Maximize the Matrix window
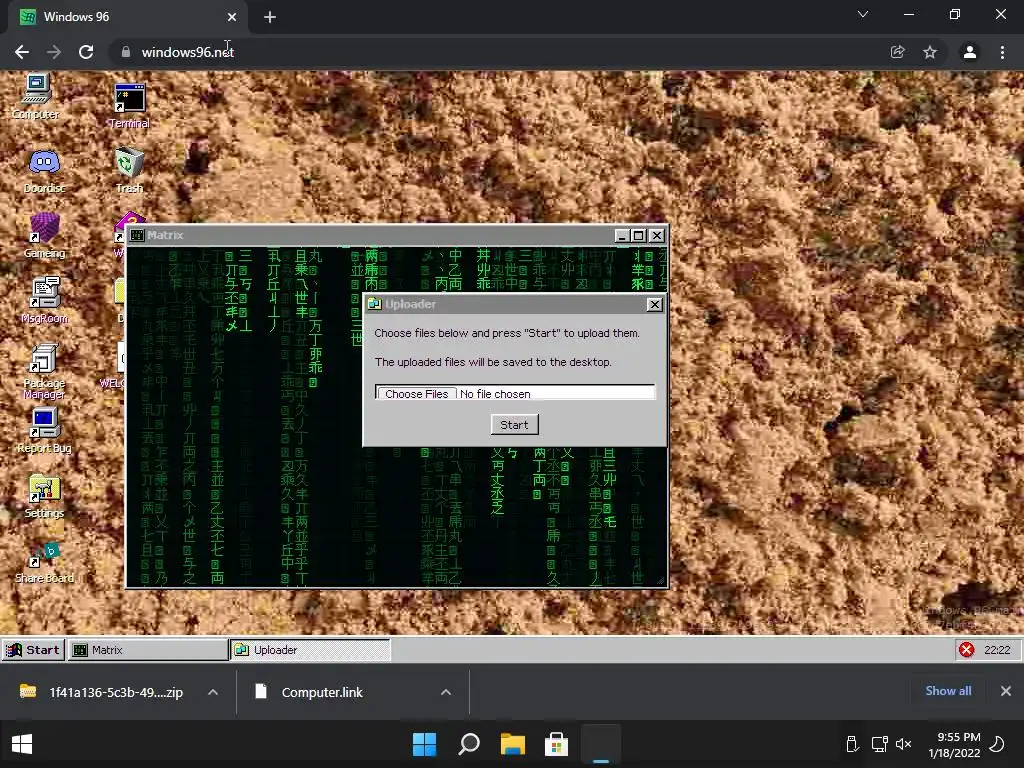The image size is (1024, 768). click(639, 235)
